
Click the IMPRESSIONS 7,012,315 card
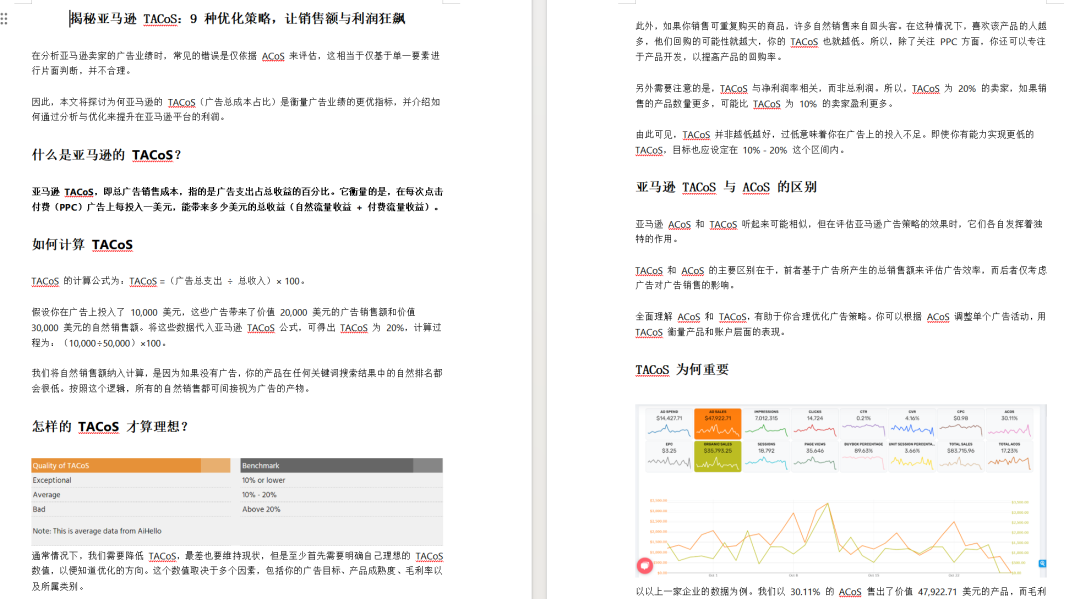coord(766,423)
